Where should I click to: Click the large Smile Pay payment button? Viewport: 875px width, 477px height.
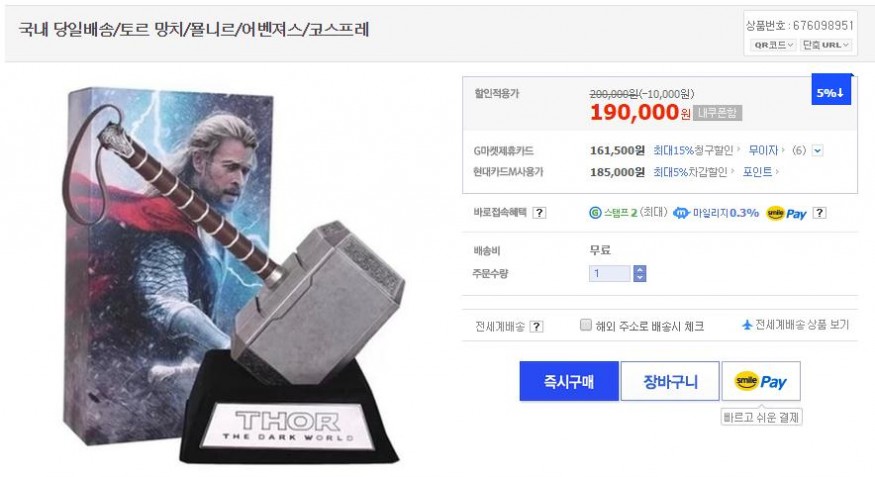tap(761, 381)
